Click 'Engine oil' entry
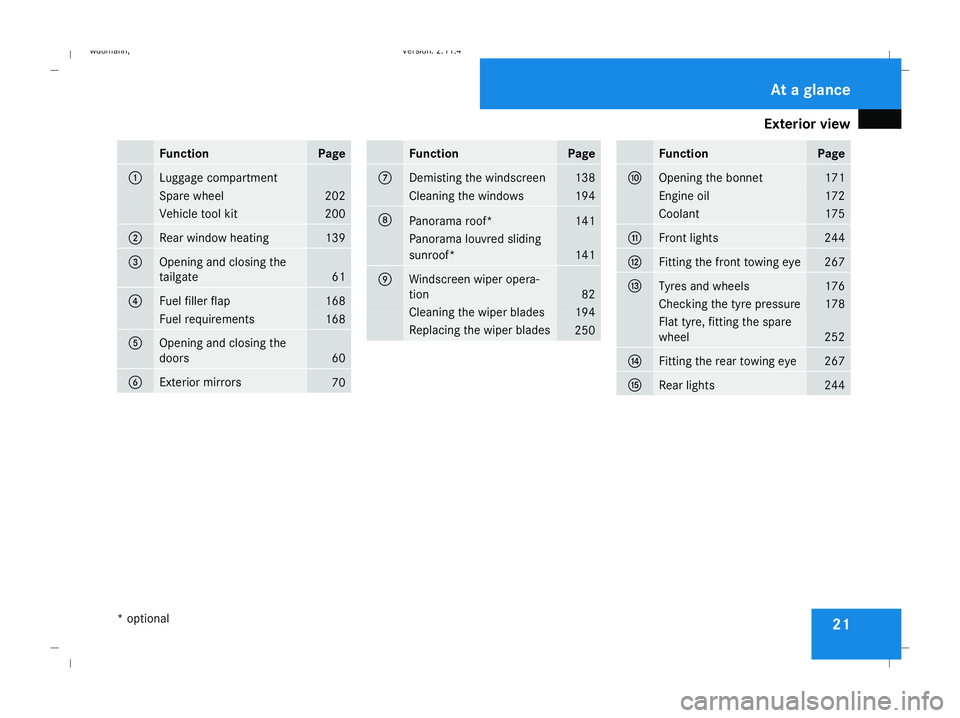960x718 pixels. tap(684, 196)
